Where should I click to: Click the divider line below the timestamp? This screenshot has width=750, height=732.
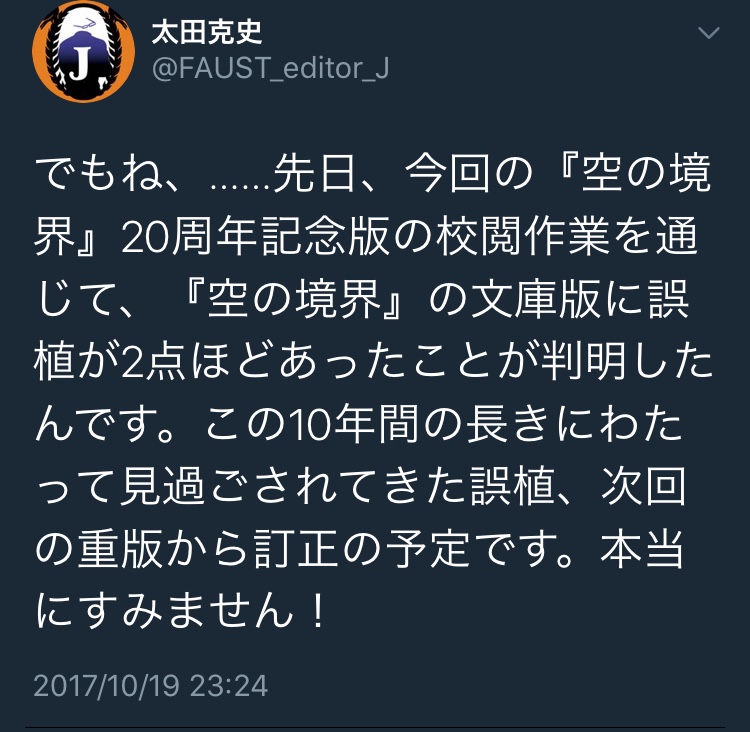point(375,729)
